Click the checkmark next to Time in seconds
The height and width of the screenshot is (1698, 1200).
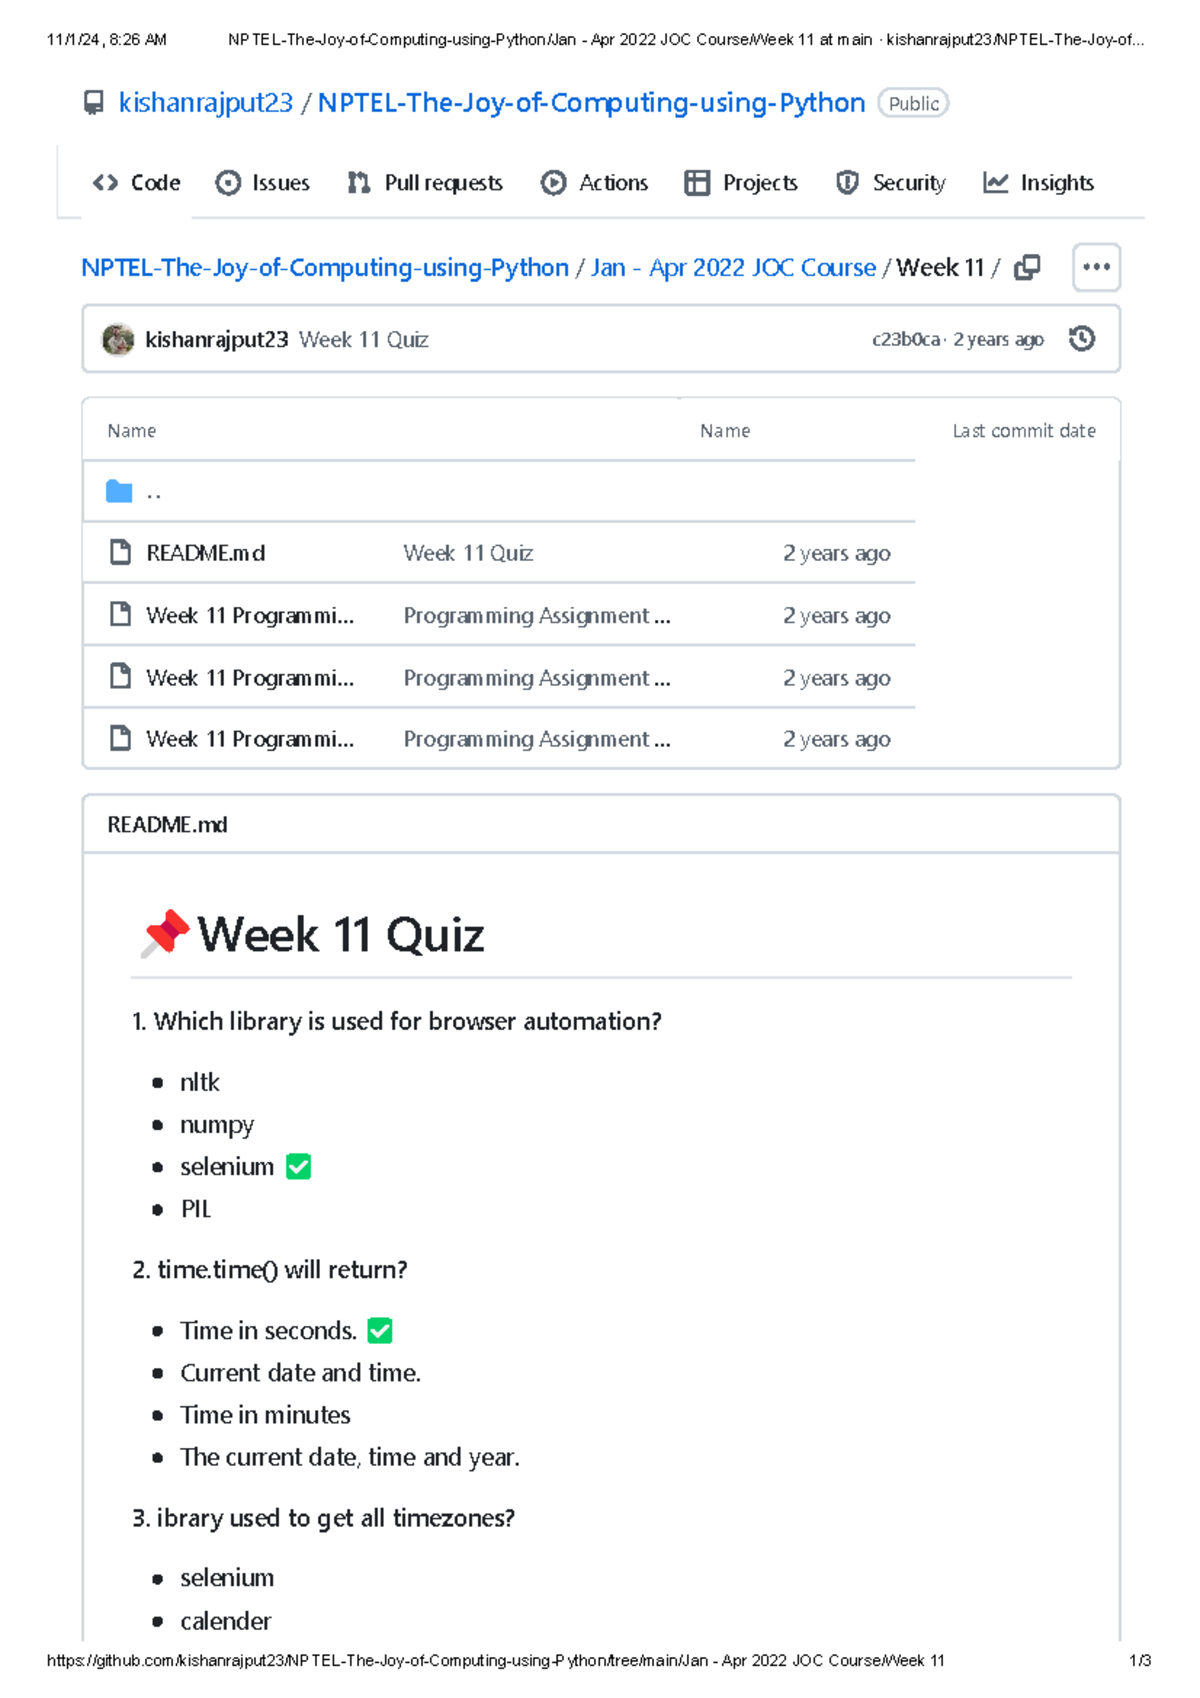[380, 1331]
